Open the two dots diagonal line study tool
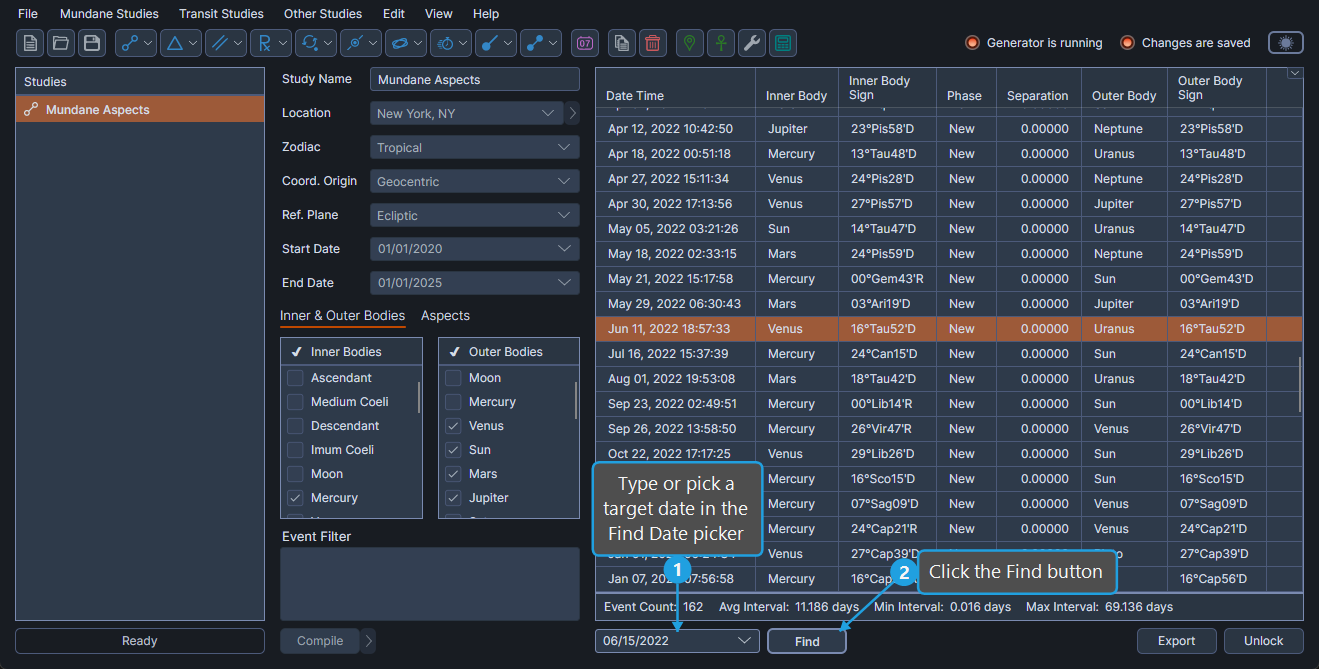Screen dimensions: 1319x669 [541, 43]
